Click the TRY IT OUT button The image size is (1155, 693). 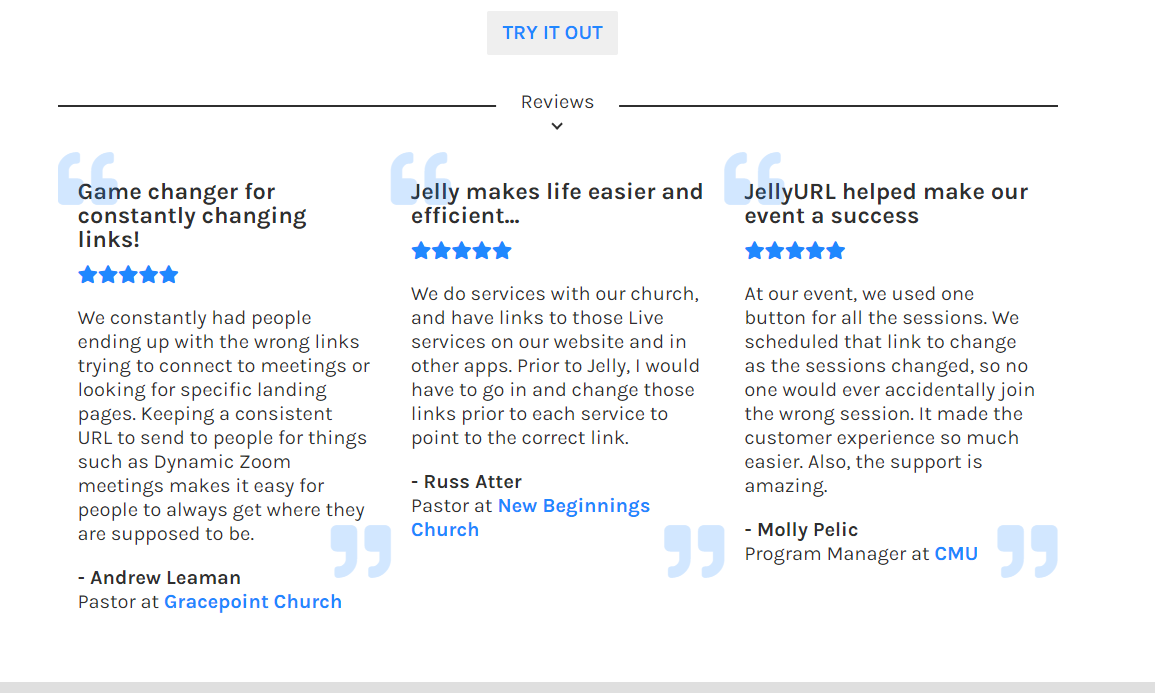click(x=552, y=33)
